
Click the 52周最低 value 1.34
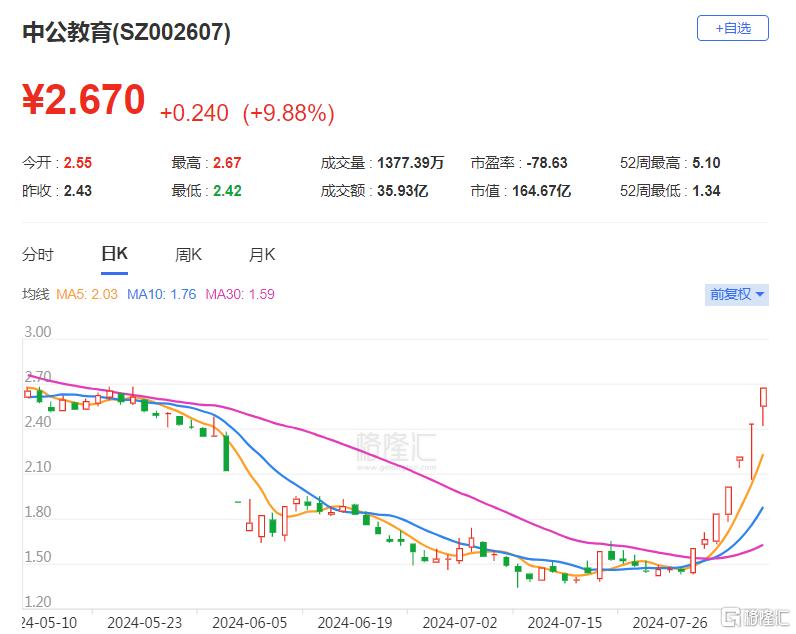point(706,191)
